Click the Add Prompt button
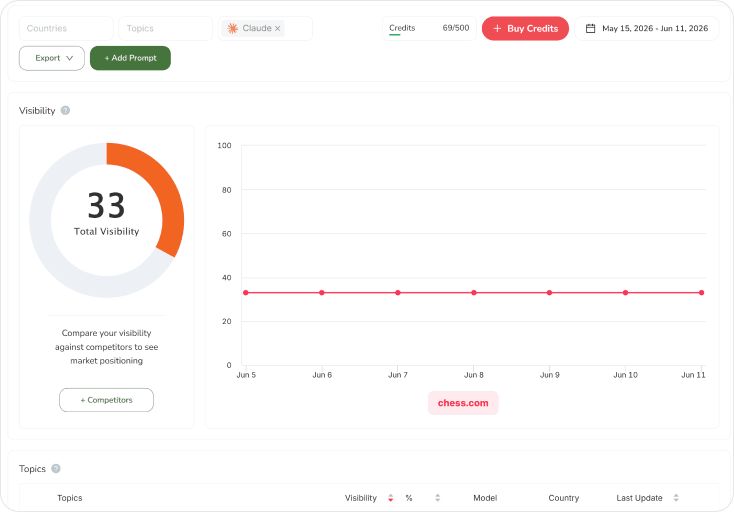This screenshot has width=734, height=512. tap(130, 58)
